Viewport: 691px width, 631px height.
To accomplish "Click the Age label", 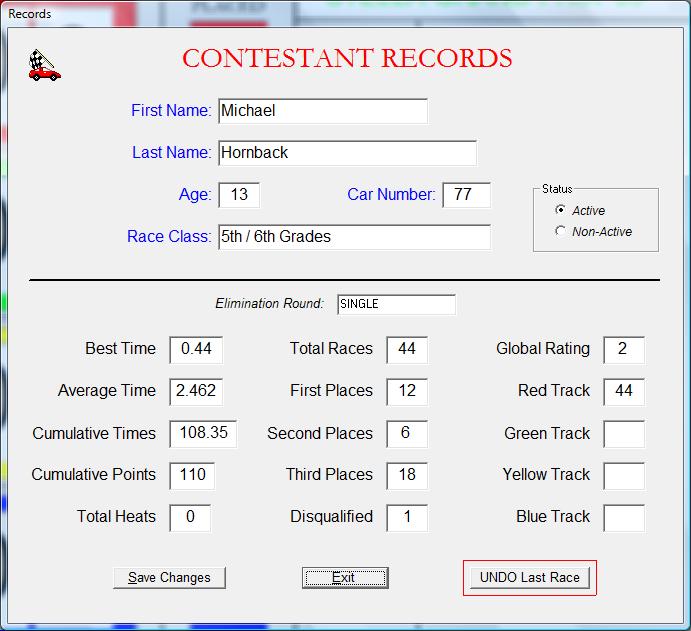I will [x=195, y=194].
